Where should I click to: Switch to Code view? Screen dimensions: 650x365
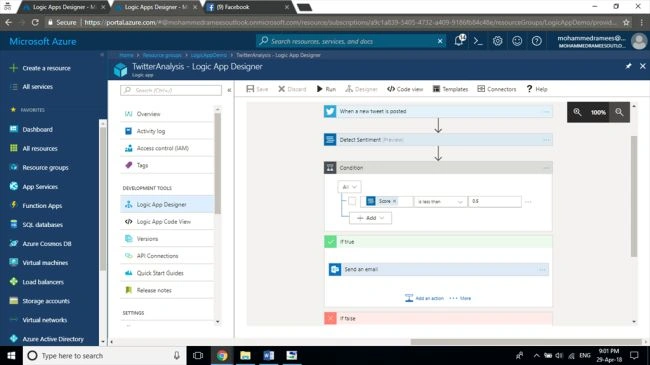pyautogui.click(x=405, y=89)
